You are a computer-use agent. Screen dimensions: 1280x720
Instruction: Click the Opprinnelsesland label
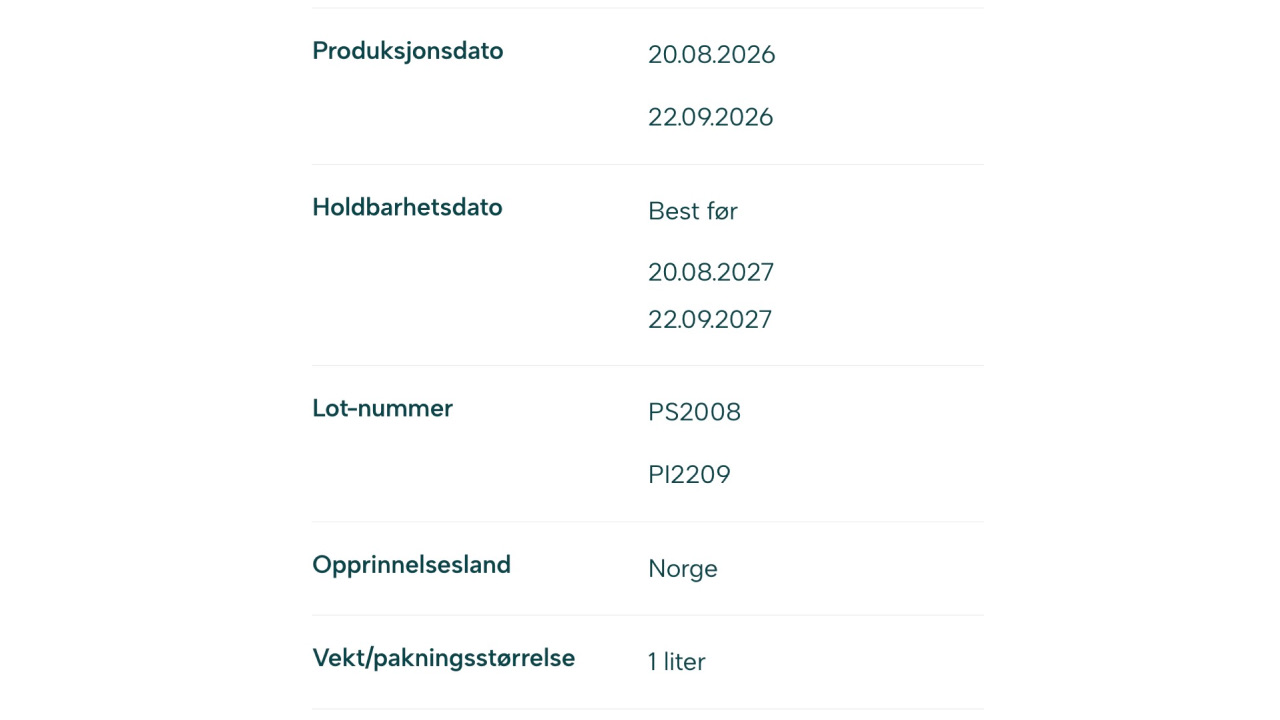411,565
